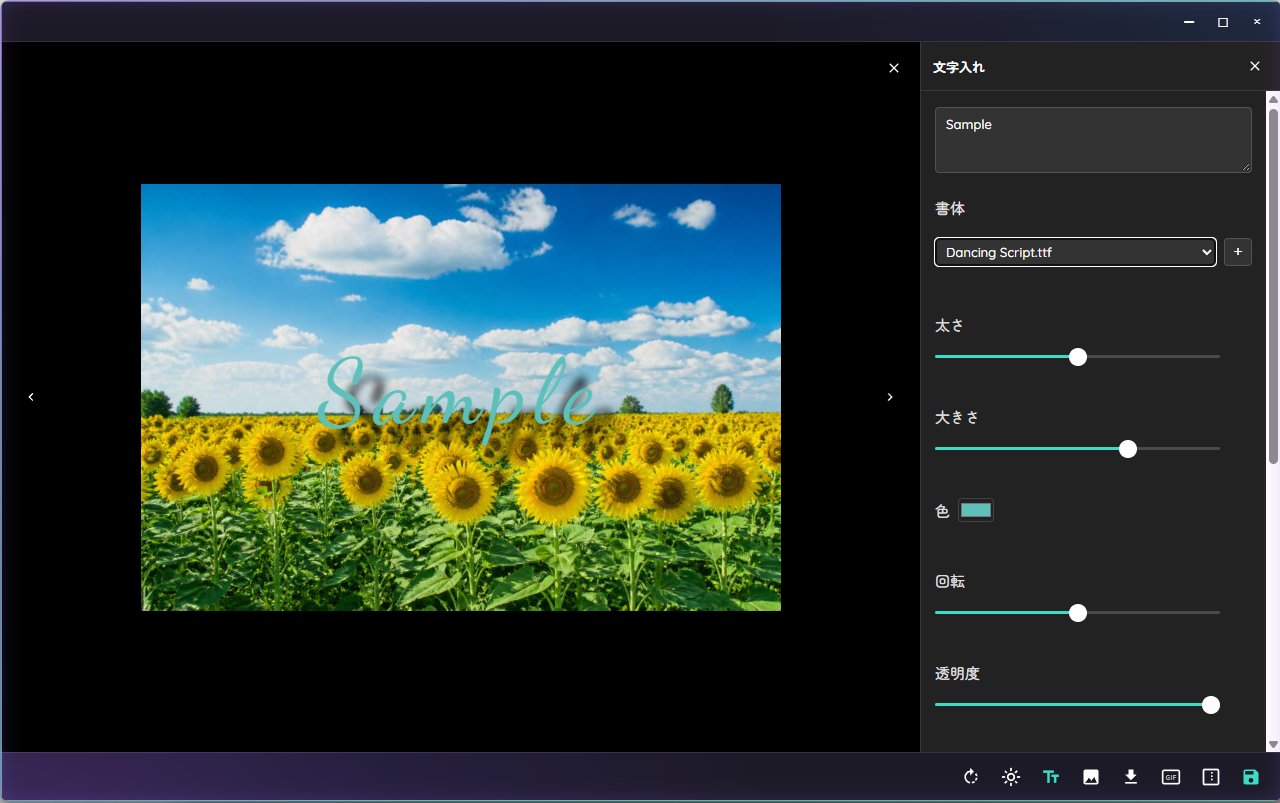
Task: Click the 回転 rotation slider handle
Action: pyautogui.click(x=1078, y=613)
